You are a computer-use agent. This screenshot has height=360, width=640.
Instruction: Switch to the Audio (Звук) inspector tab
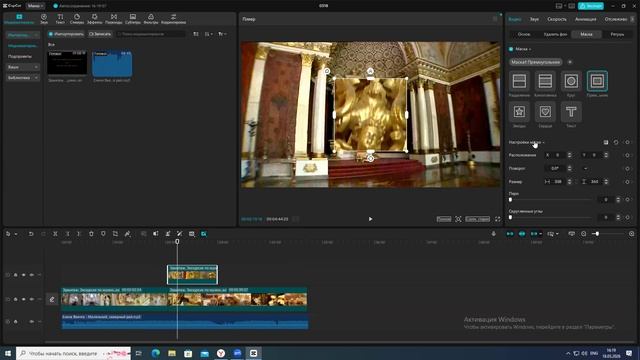click(534, 19)
